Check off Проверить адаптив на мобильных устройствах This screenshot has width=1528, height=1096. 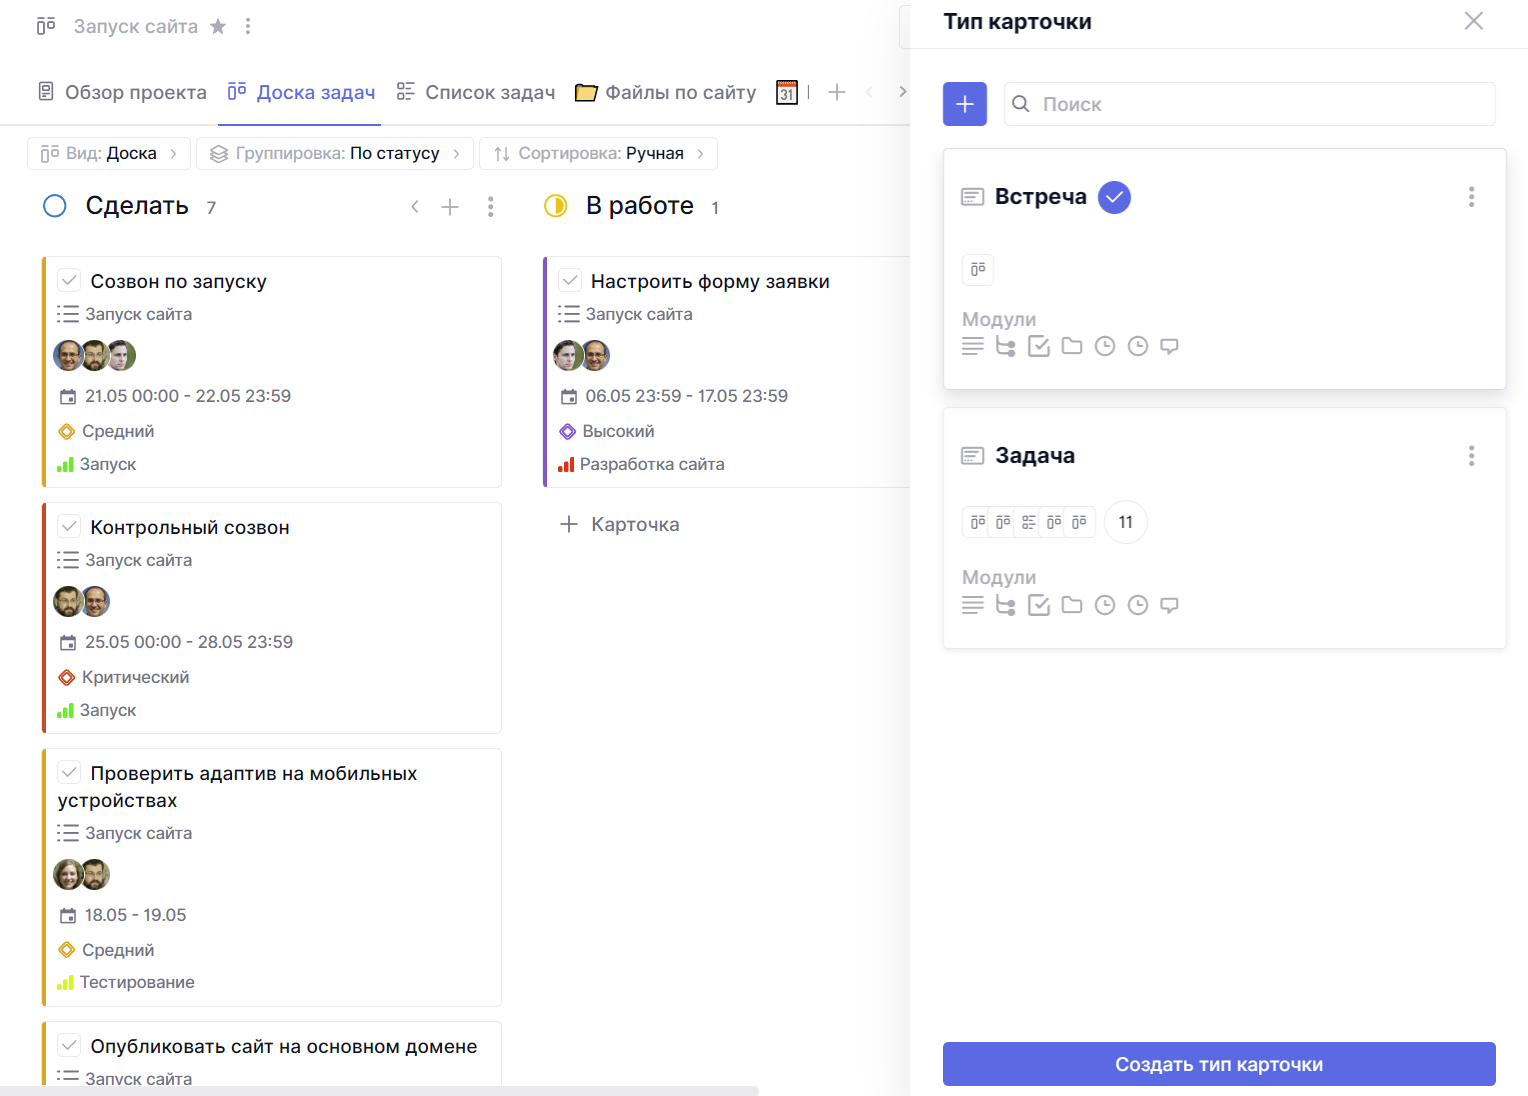(x=69, y=772)
